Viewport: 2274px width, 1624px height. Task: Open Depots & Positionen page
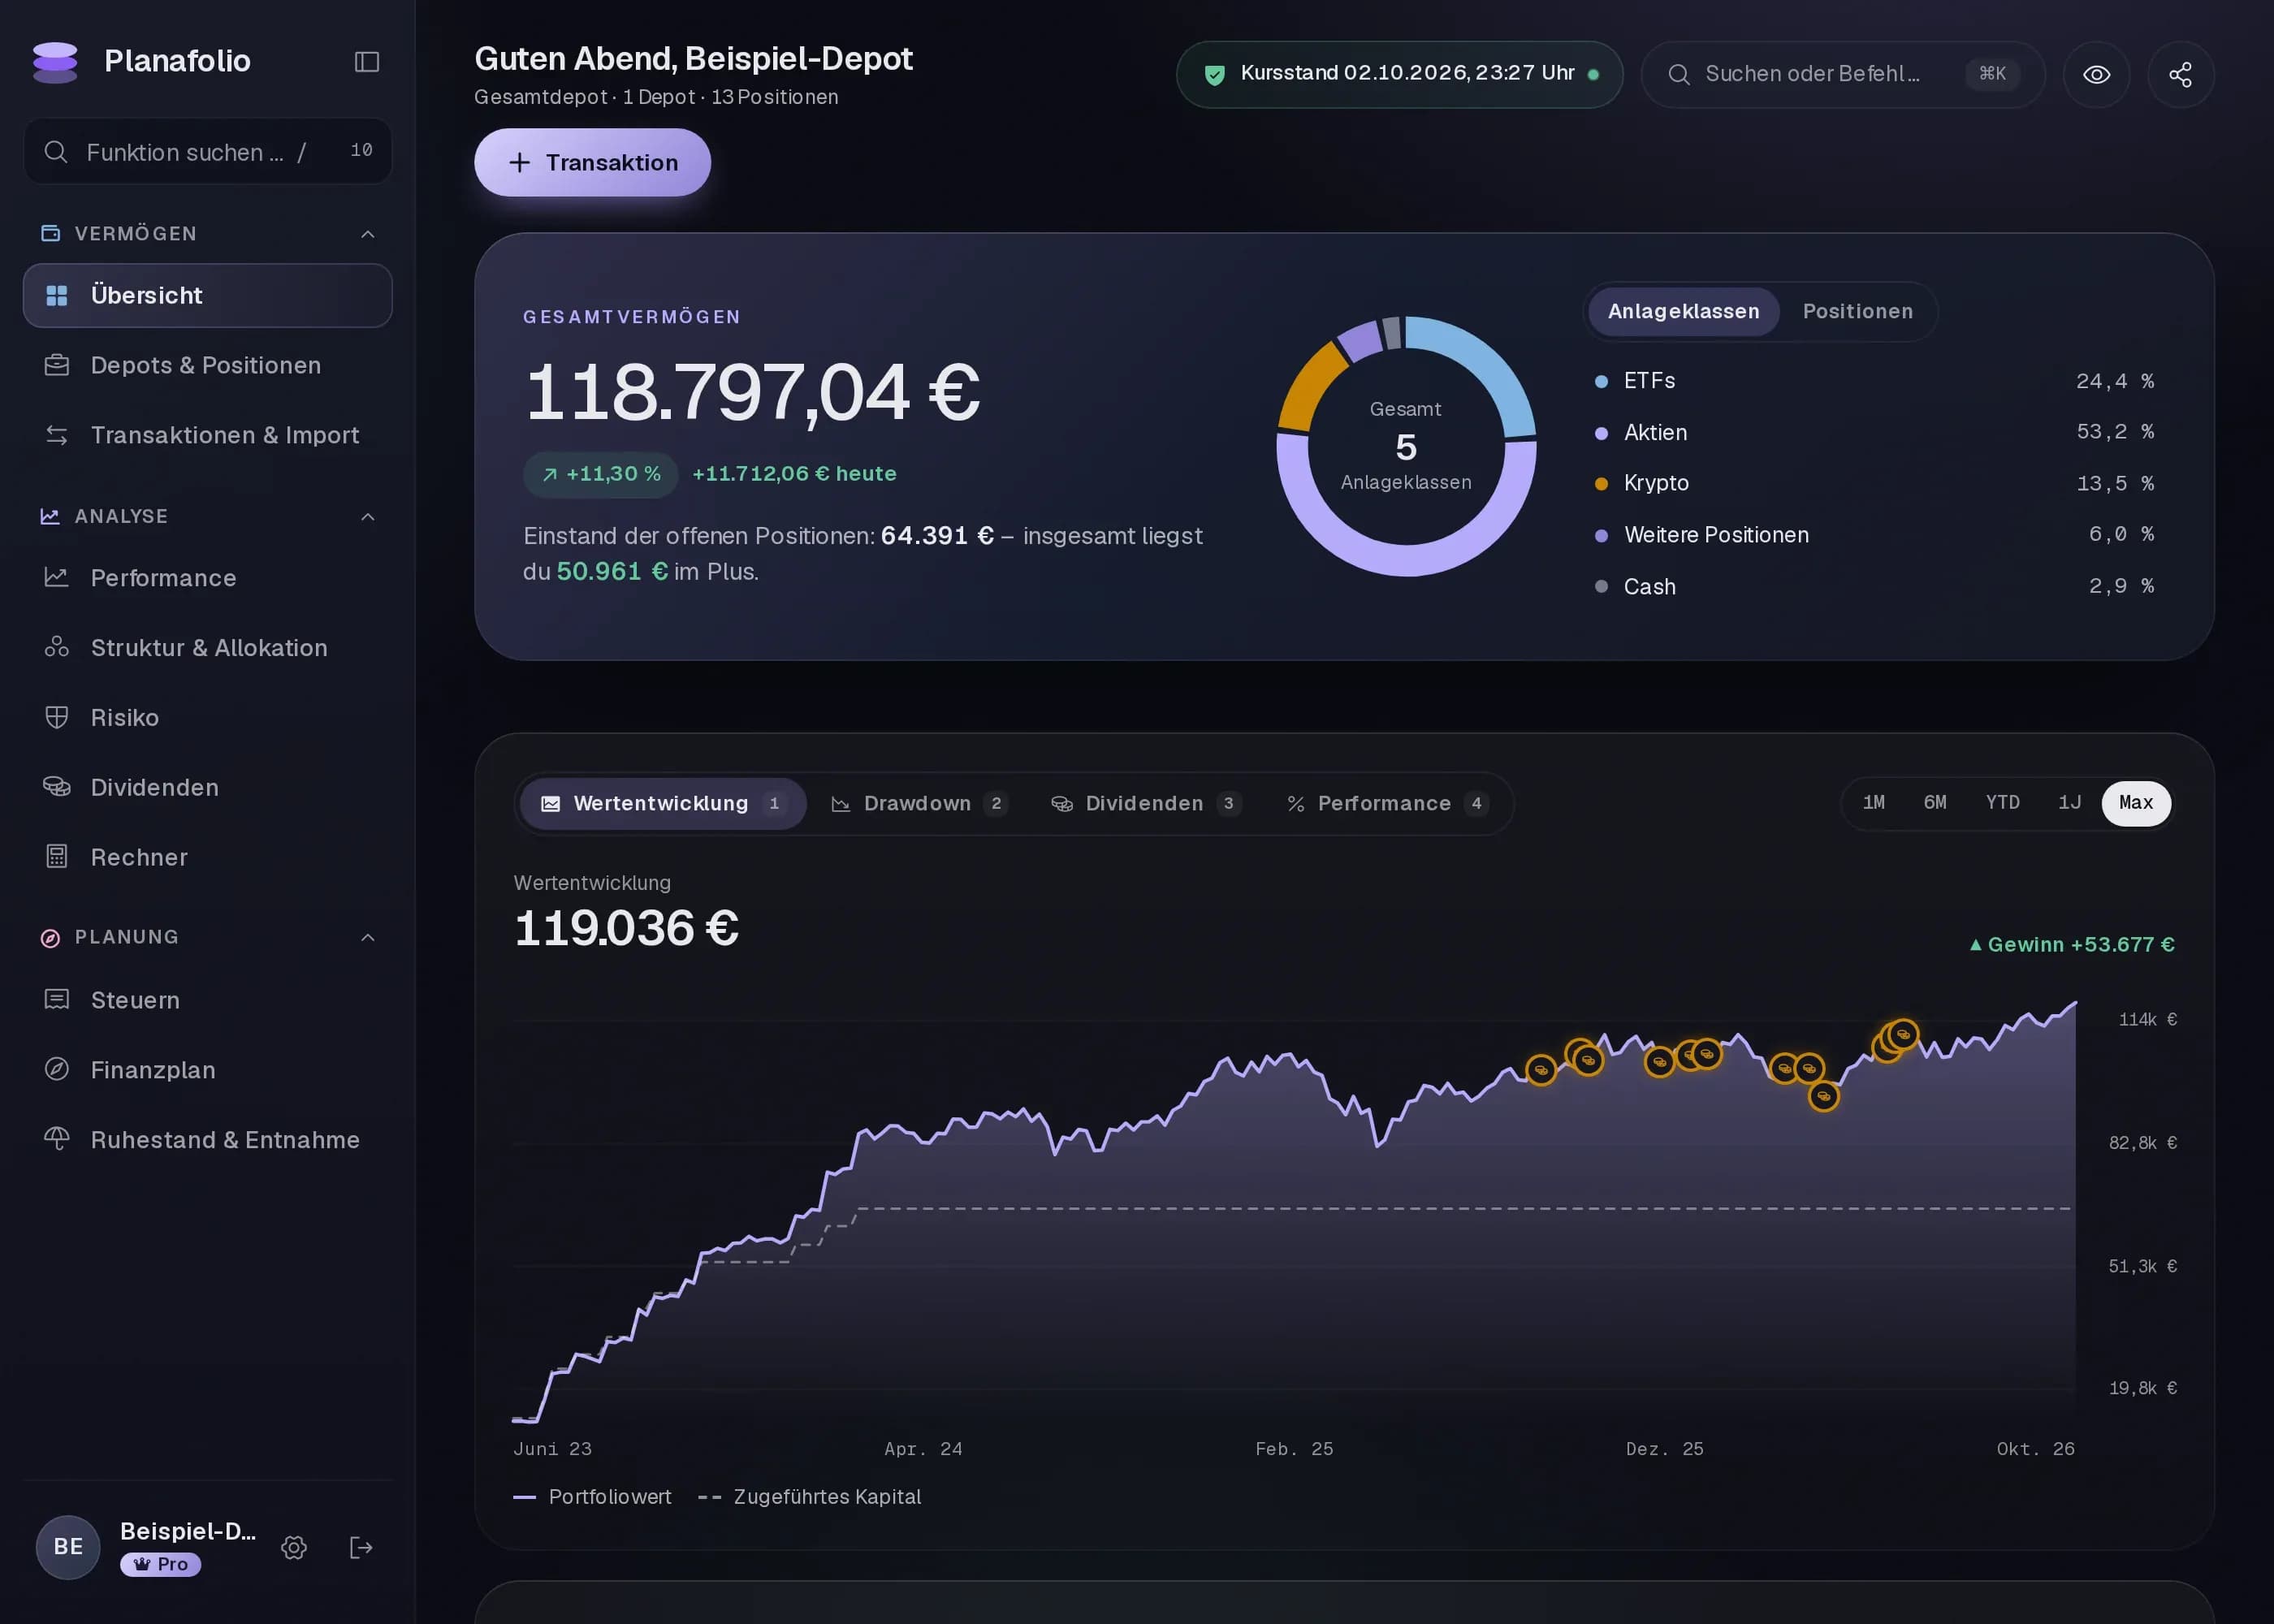tap(208, 365)
